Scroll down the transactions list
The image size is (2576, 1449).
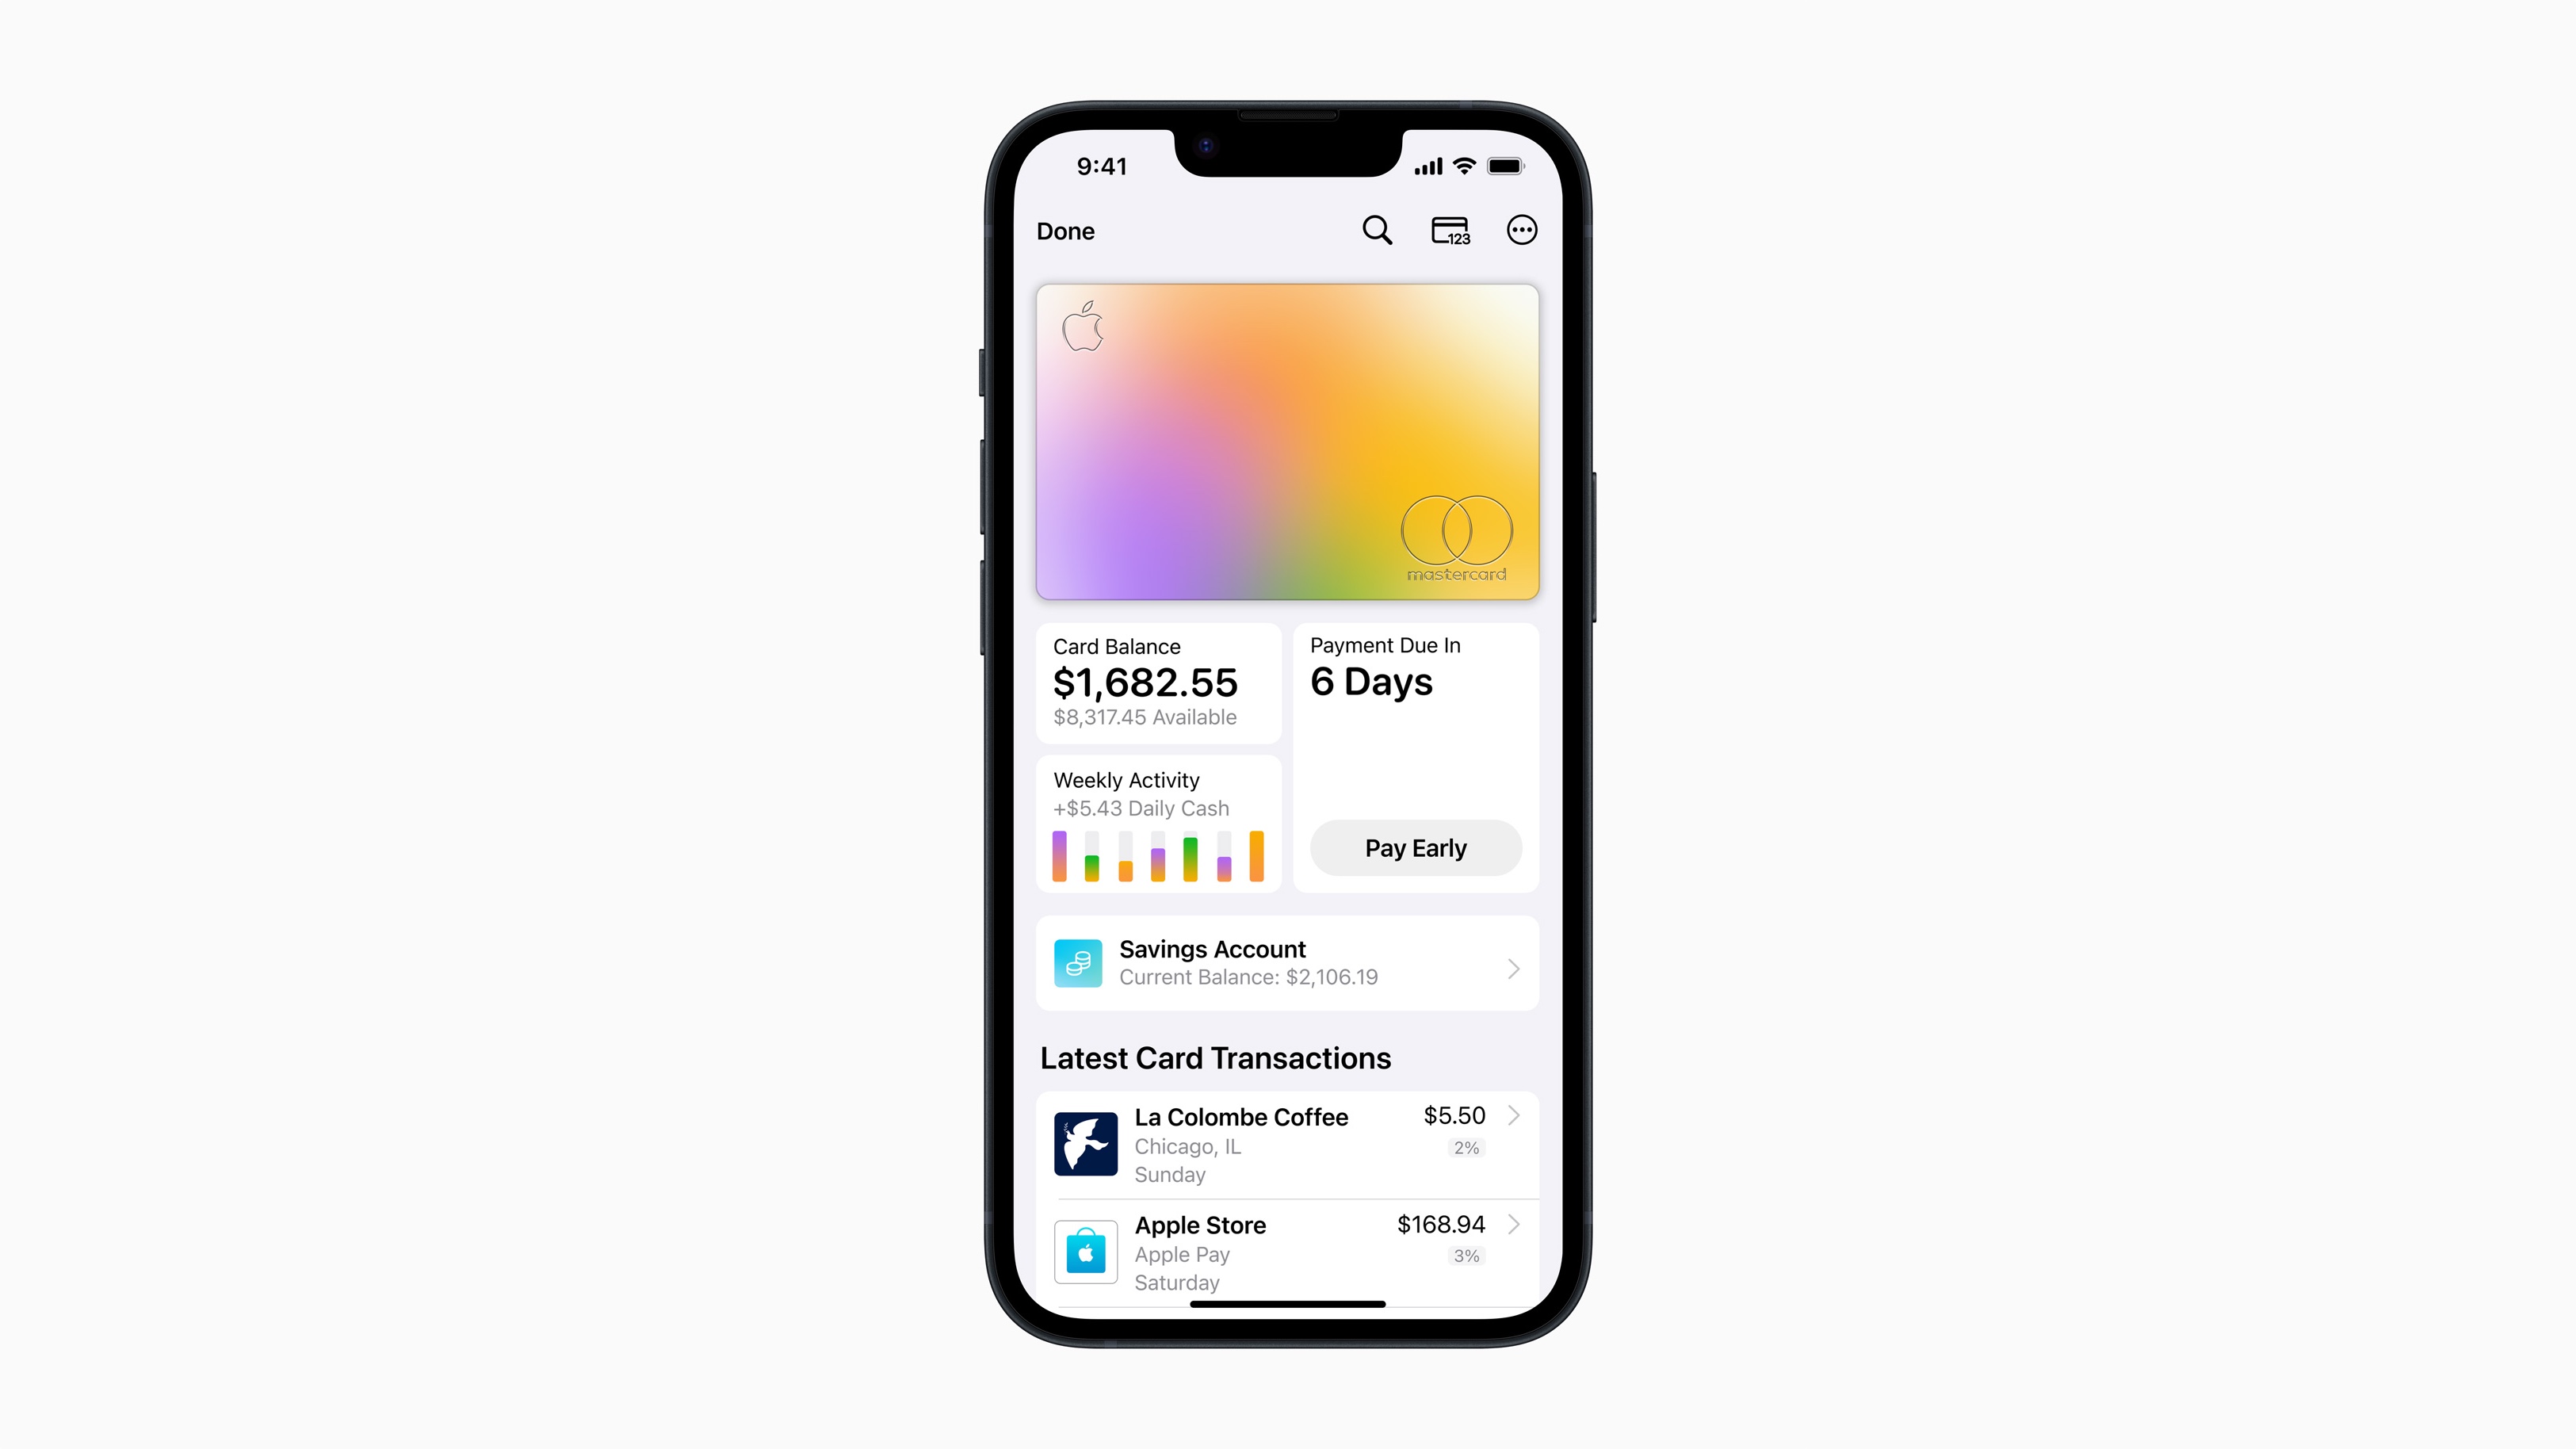point(1288,1203)
